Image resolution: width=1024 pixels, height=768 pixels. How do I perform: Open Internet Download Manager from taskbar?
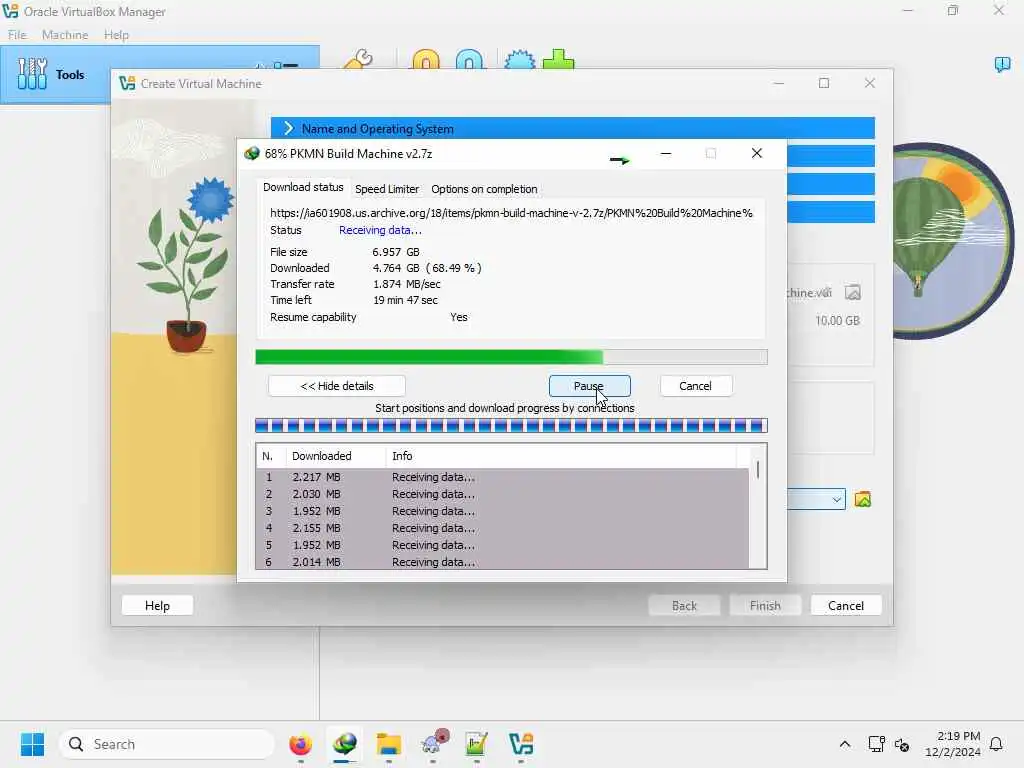click(x=345, y=744)
